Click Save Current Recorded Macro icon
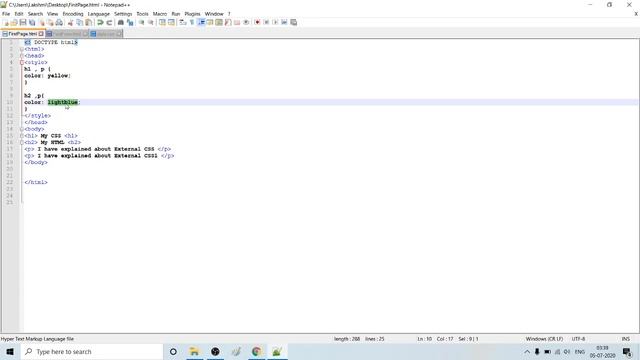The image size is (640, 360). tap(293, 22)
